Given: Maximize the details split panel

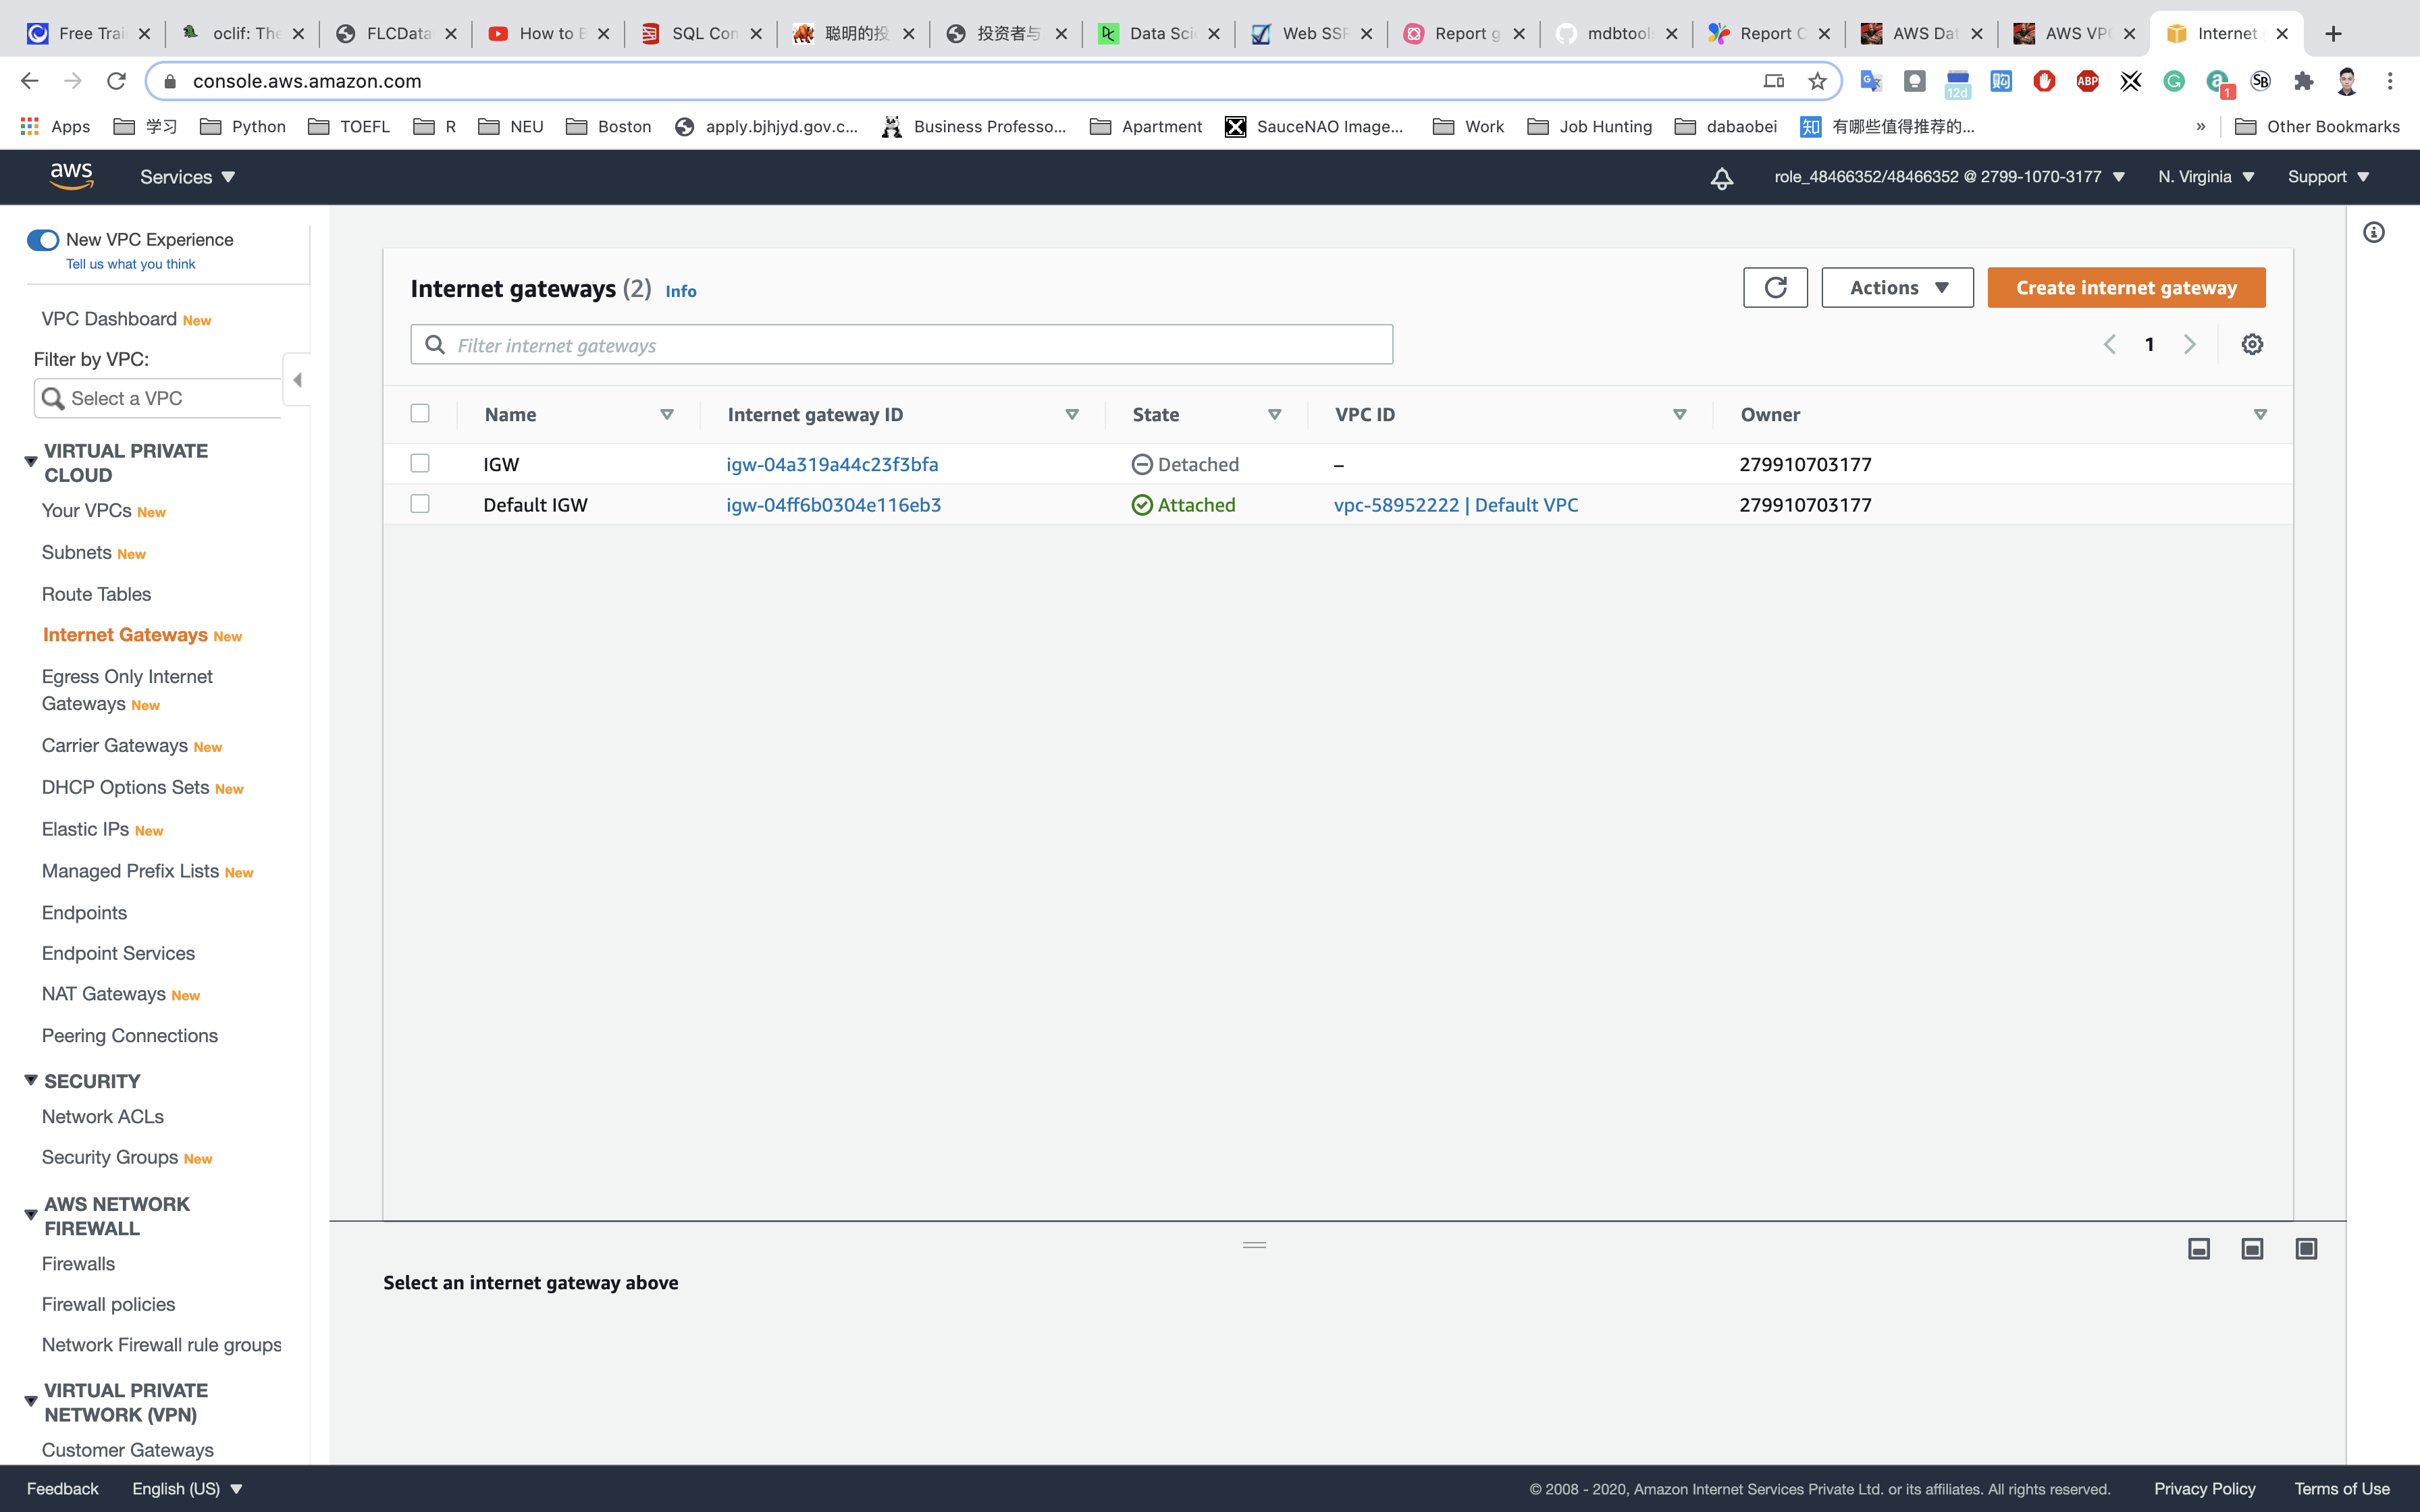Looking at the screenshot, I should [2306, 1248].
